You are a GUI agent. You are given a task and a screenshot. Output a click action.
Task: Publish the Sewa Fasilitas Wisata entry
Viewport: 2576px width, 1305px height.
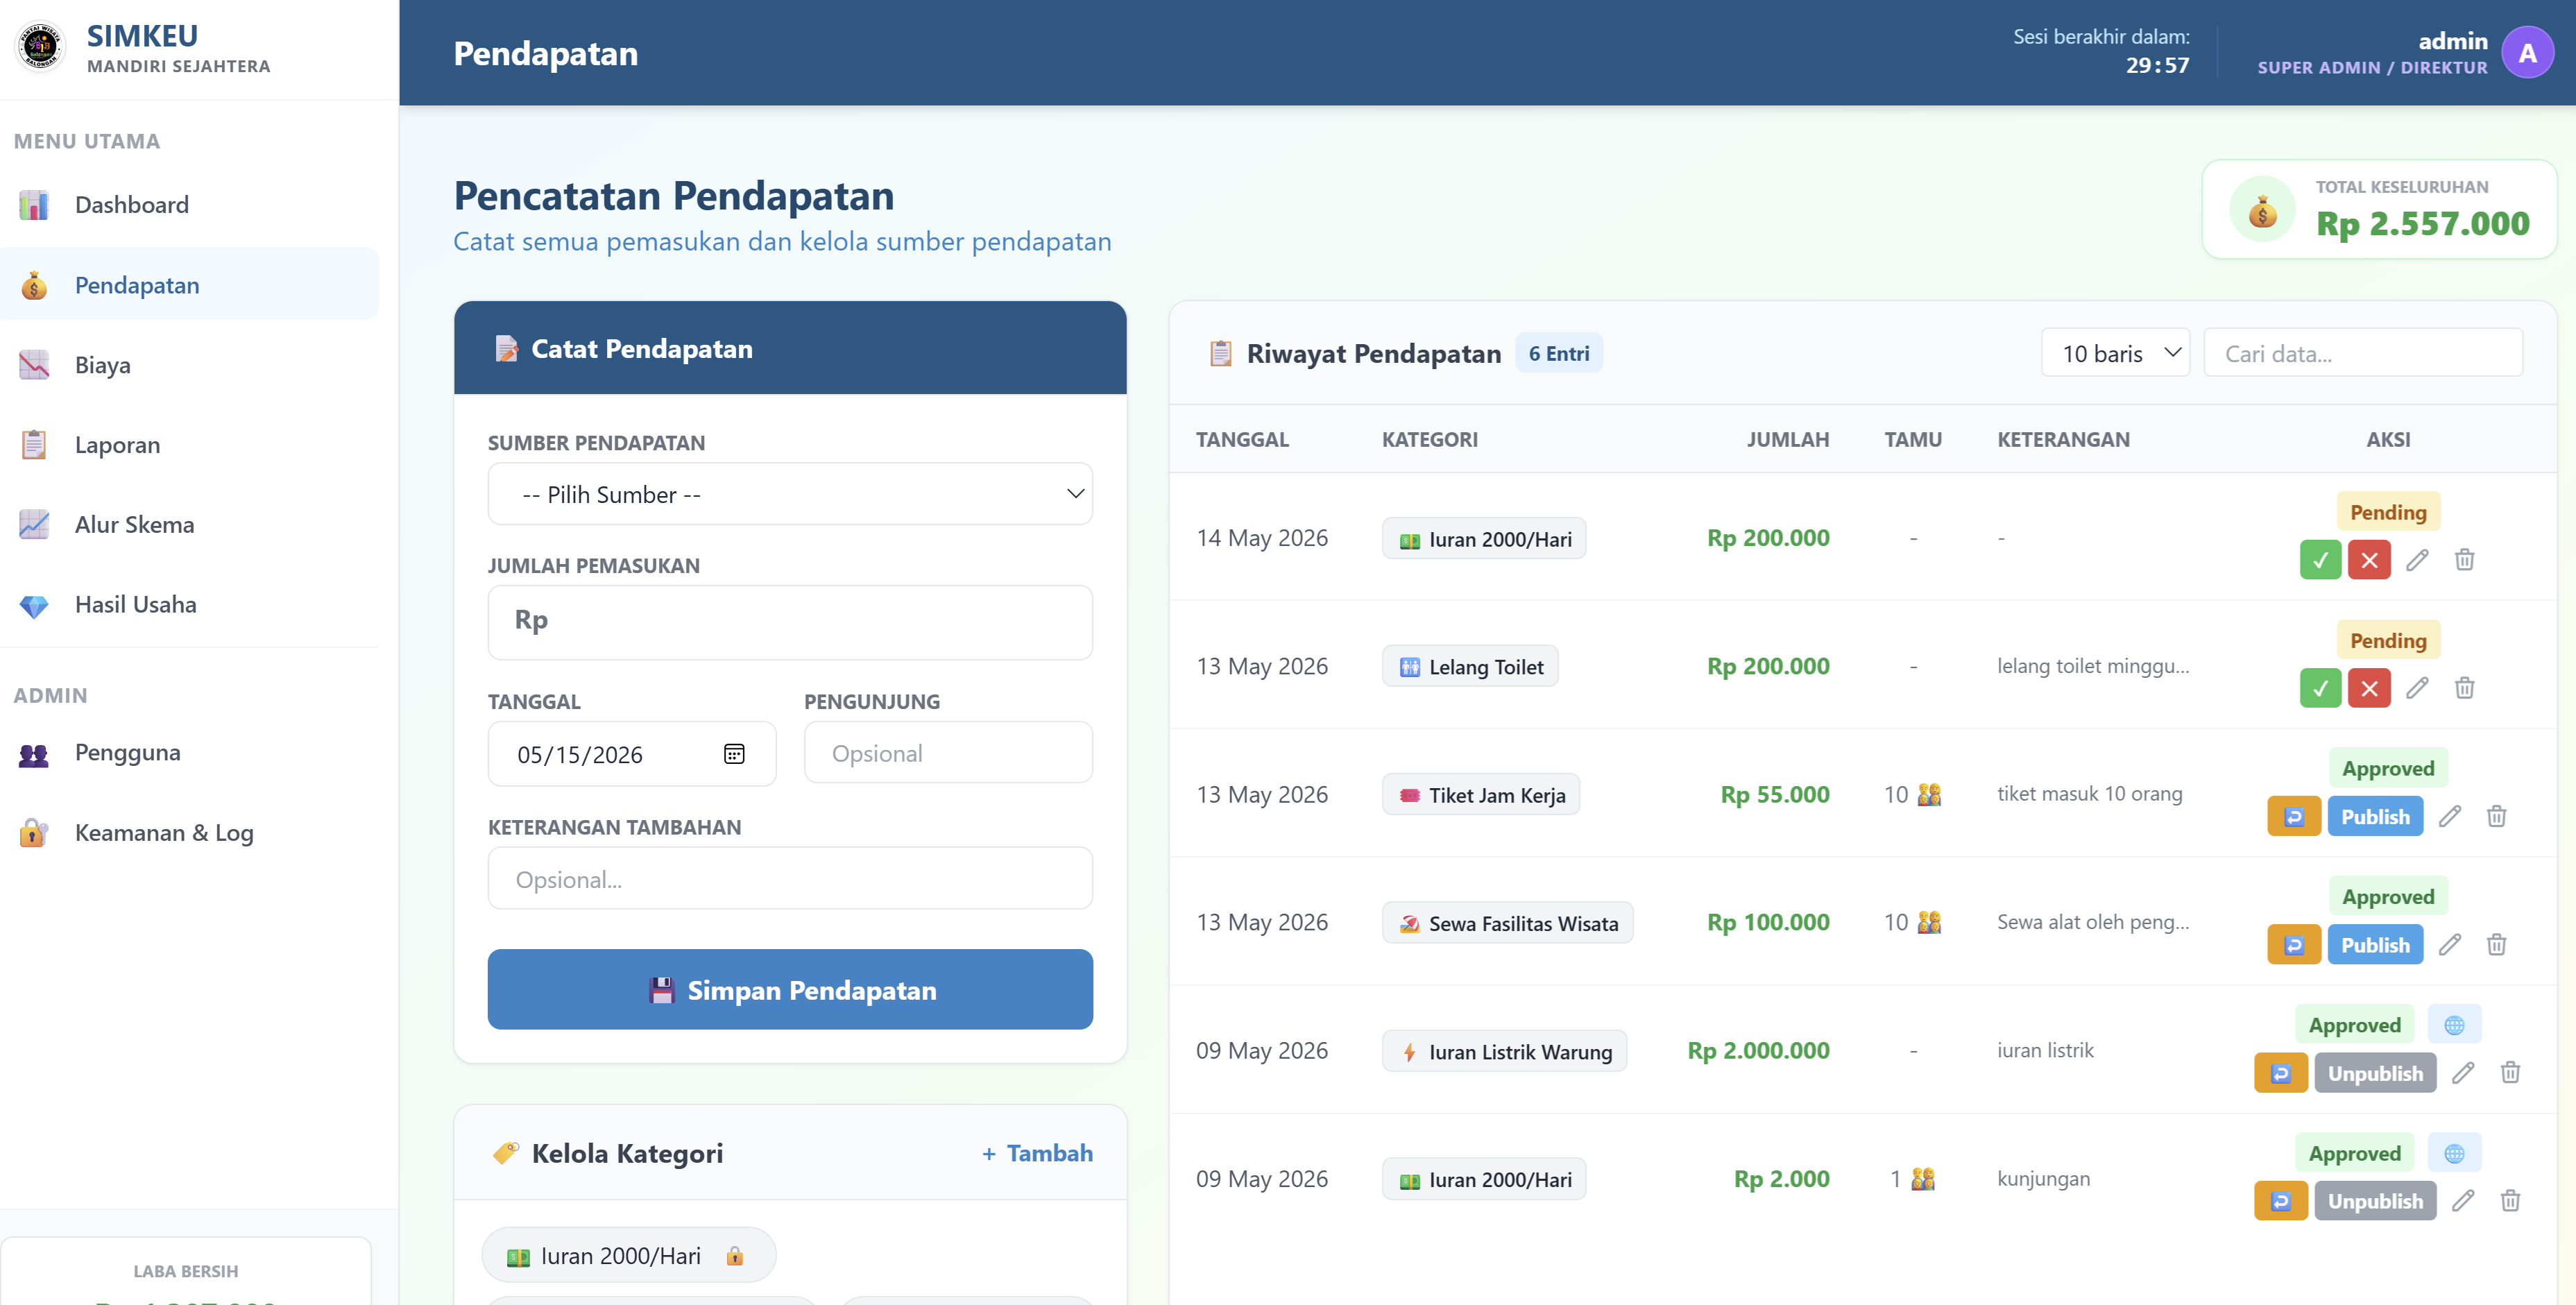2375,945
